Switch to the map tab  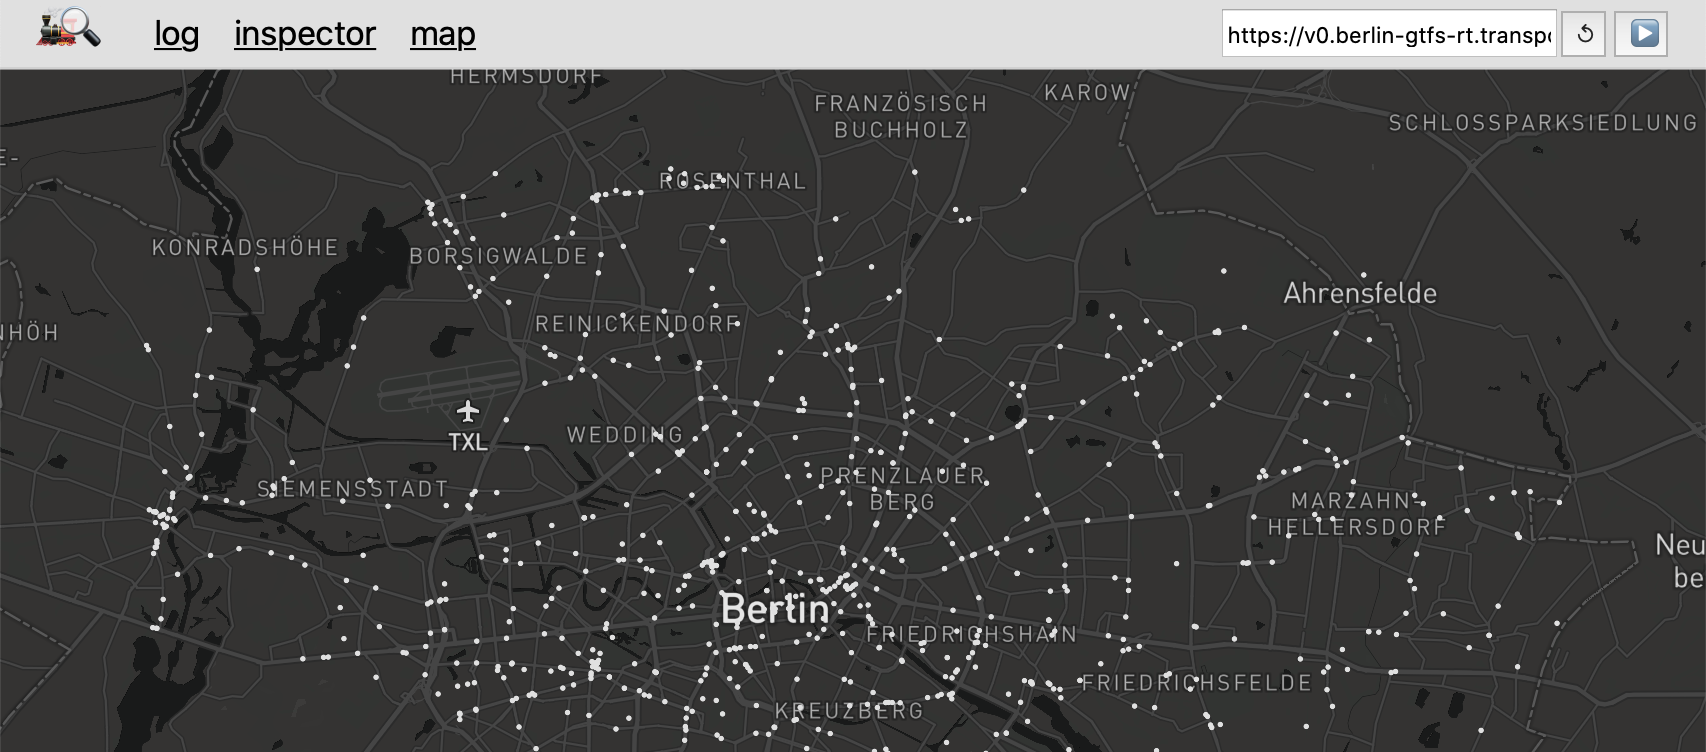443,34
